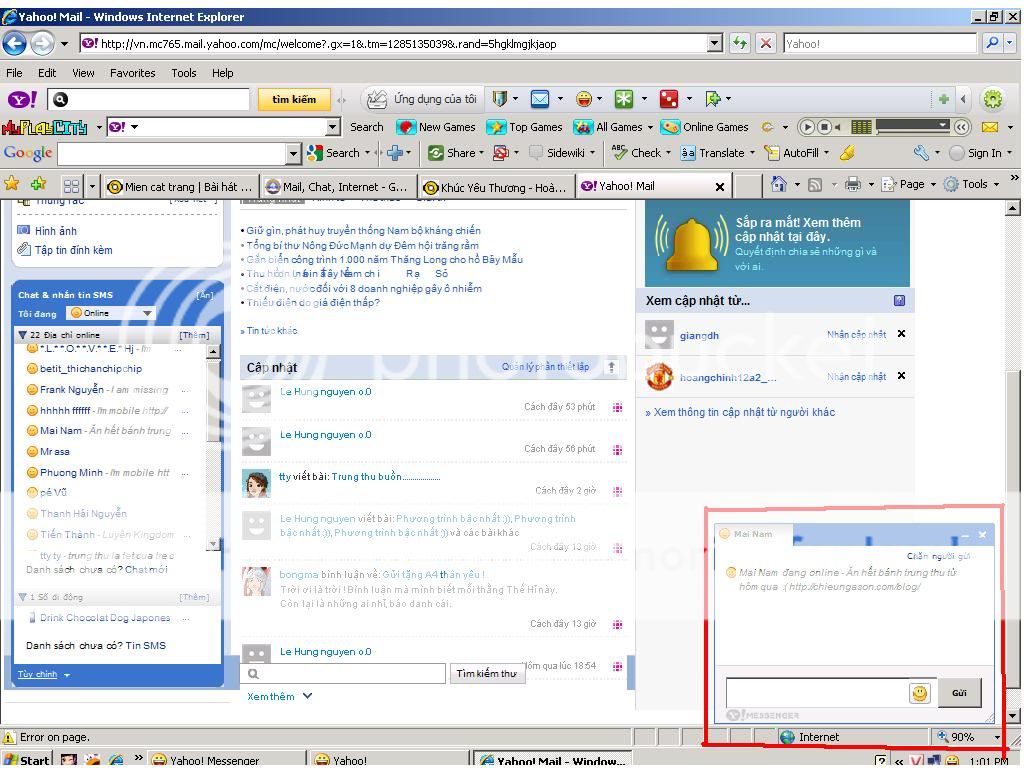Screen dimensions: 1024x768
Task: Dismiss giangdh update suggestion with X
Action: coord(901,334)
